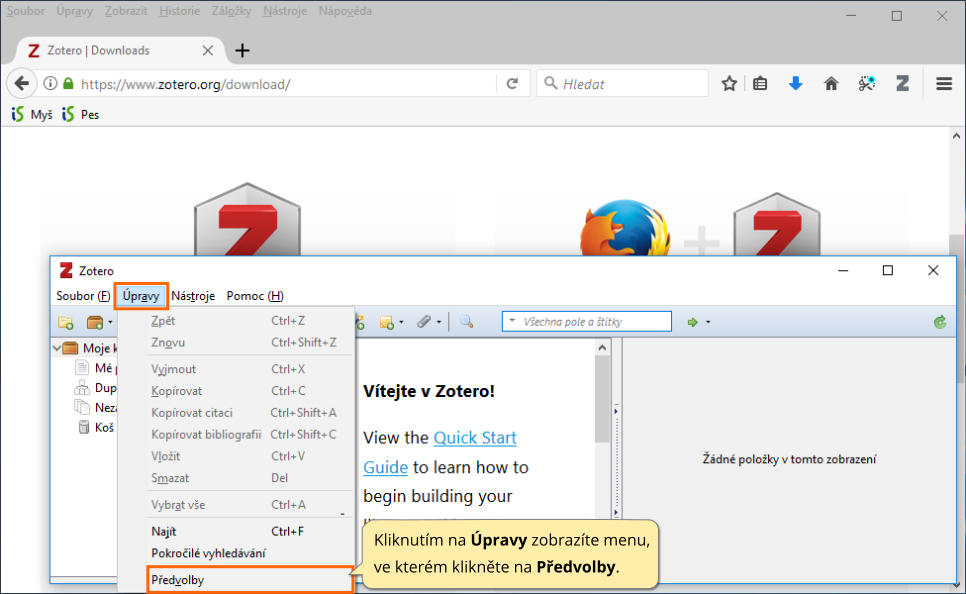966x594 pixels.
Task: Open the Firefox Soubor menu
Action: tap(26, 11)
